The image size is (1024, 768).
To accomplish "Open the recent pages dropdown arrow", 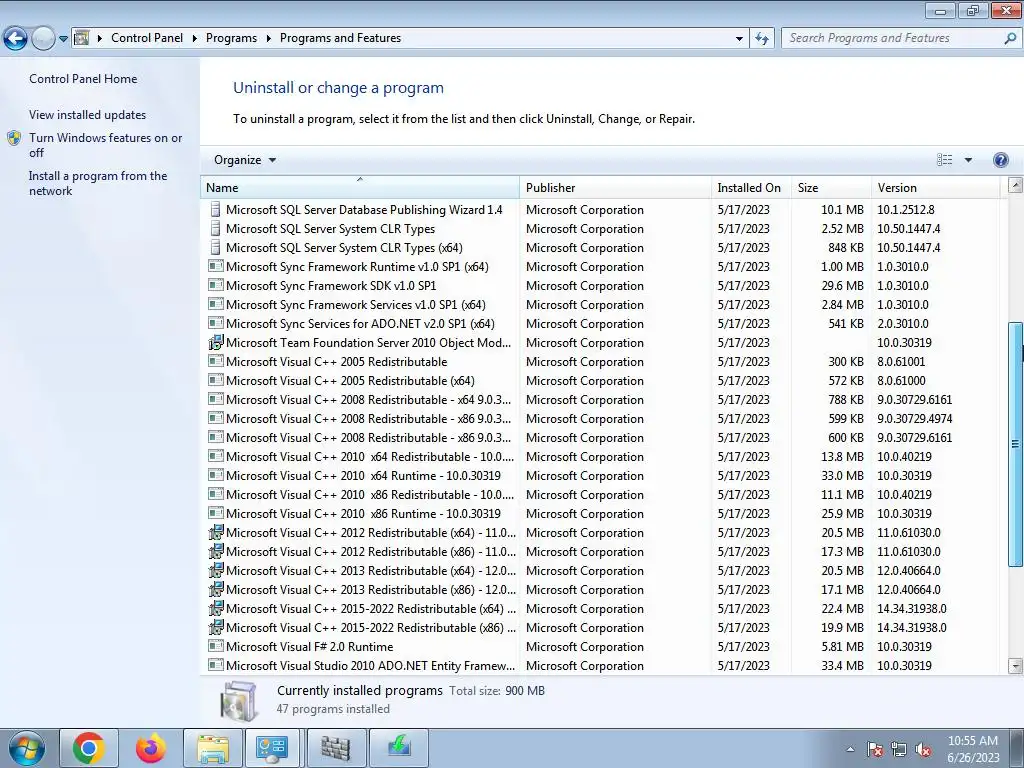I will pyautogui.click(x=63, y=39).
